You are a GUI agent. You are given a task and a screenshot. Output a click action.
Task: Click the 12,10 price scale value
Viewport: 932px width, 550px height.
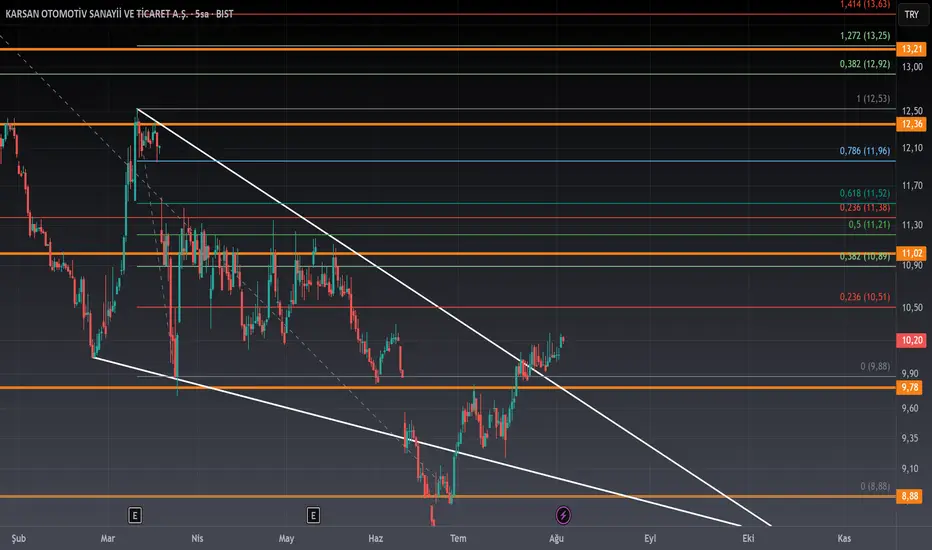pos(912,148)
